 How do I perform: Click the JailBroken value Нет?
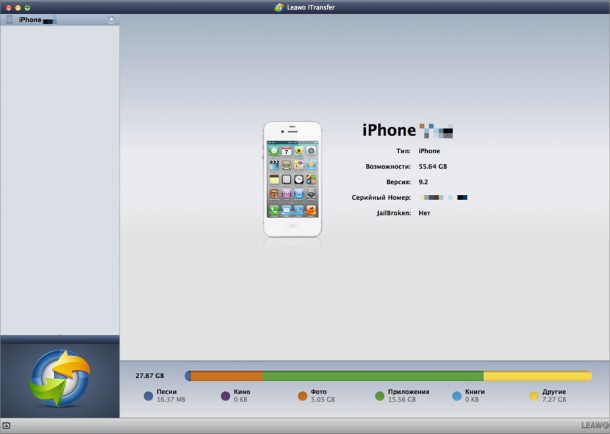424,213
